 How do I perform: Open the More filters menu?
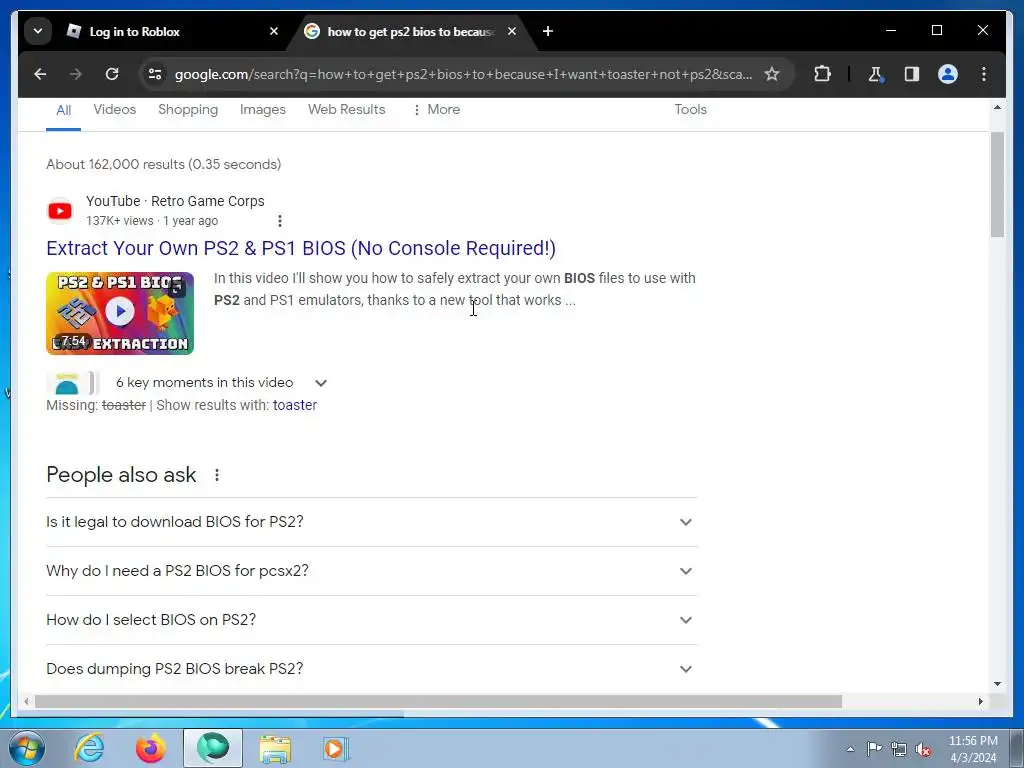(x=436, y=110)
